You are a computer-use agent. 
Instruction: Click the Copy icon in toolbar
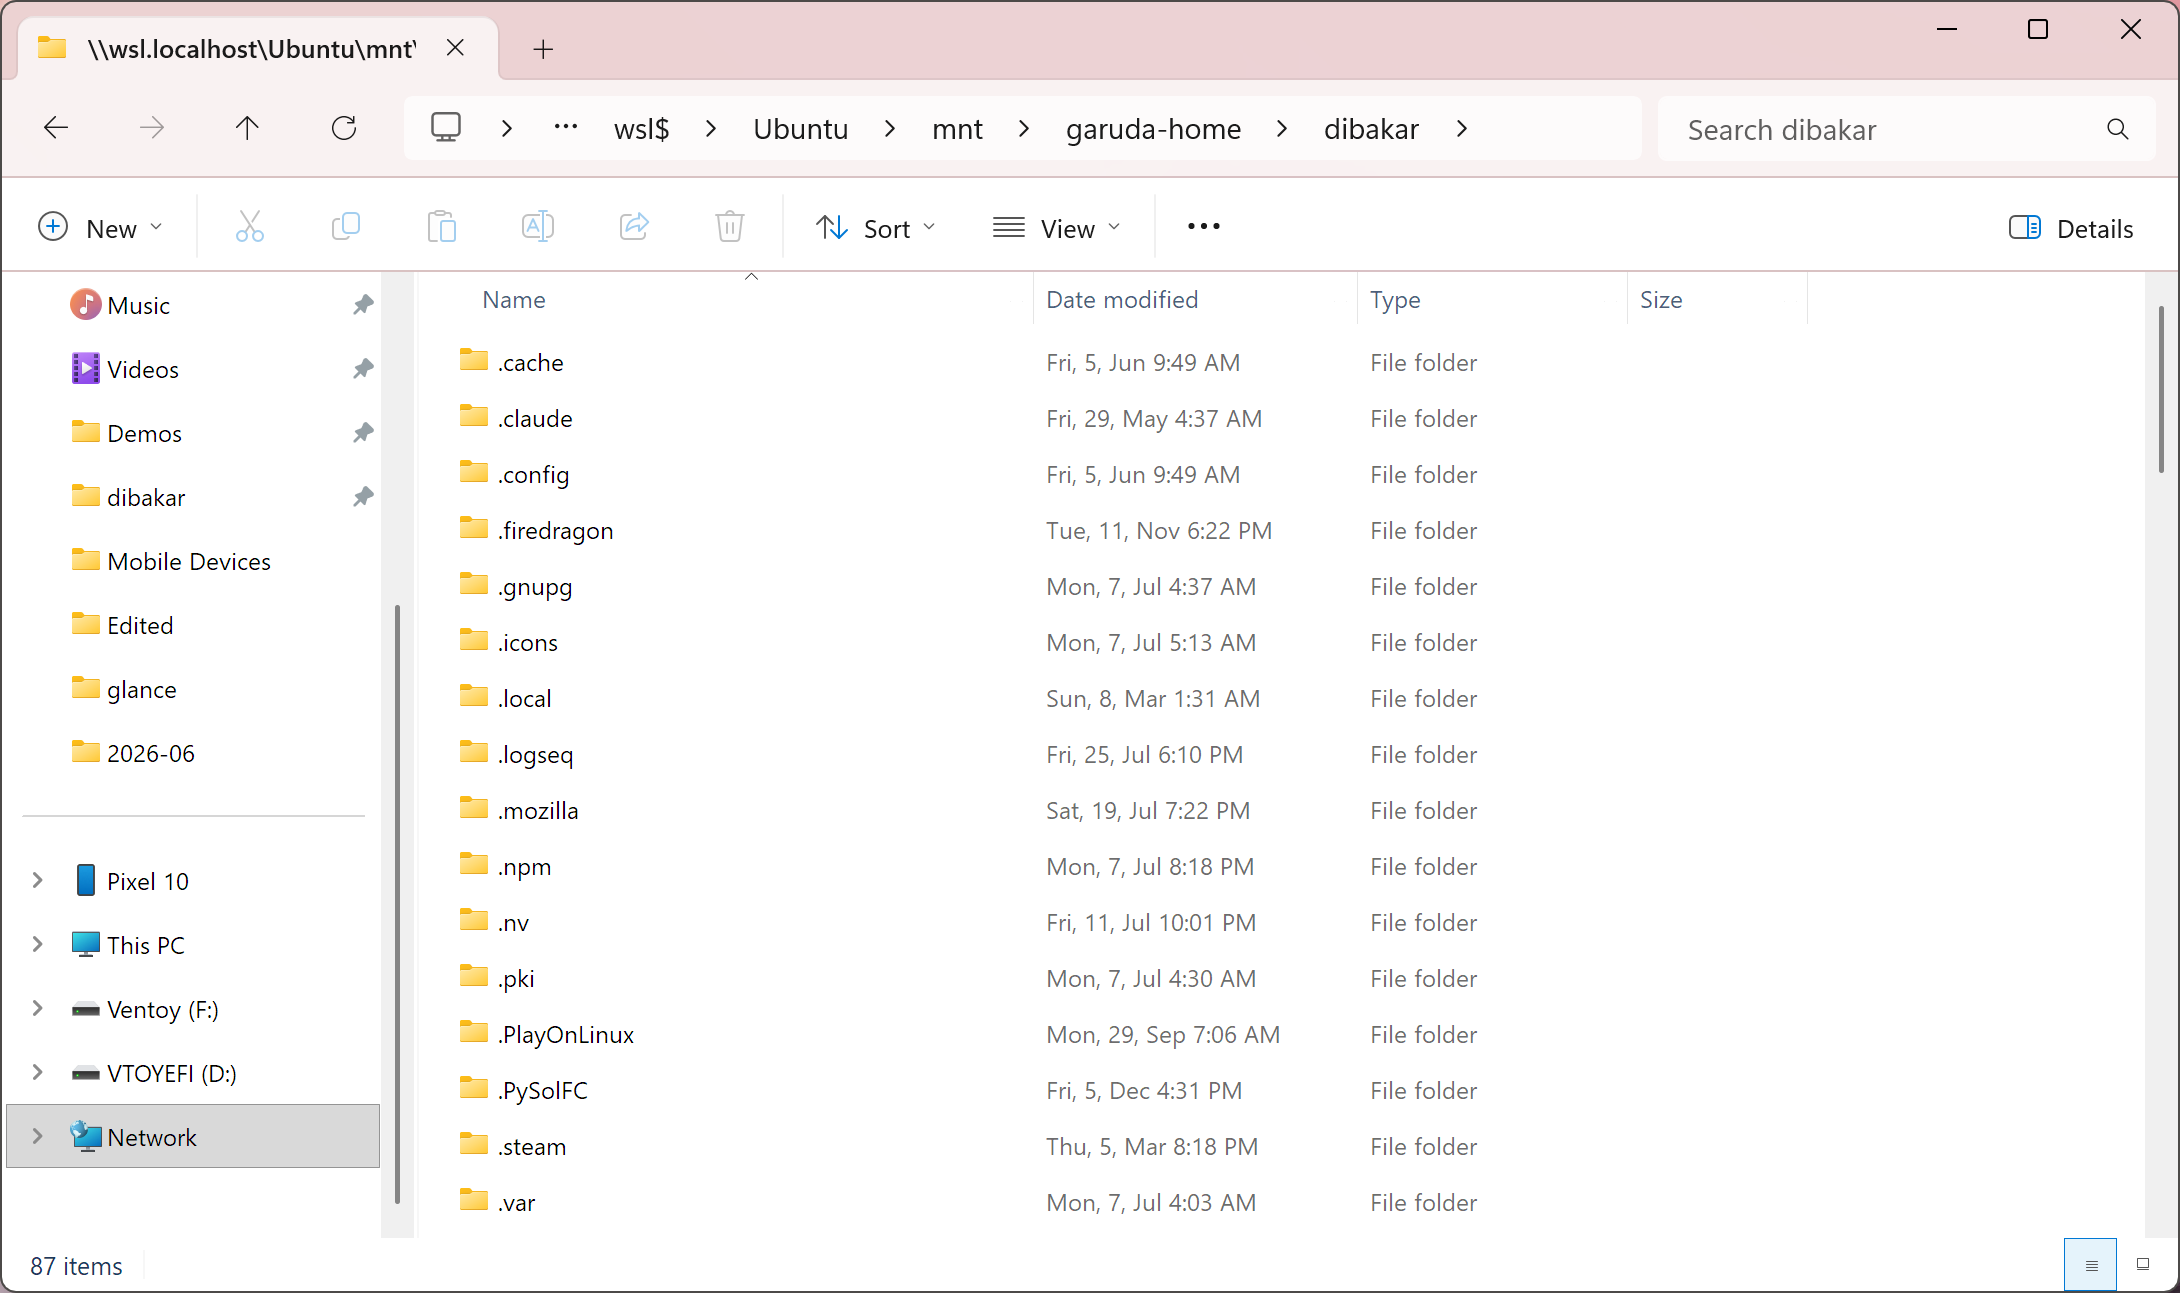[x=345, y=227]
